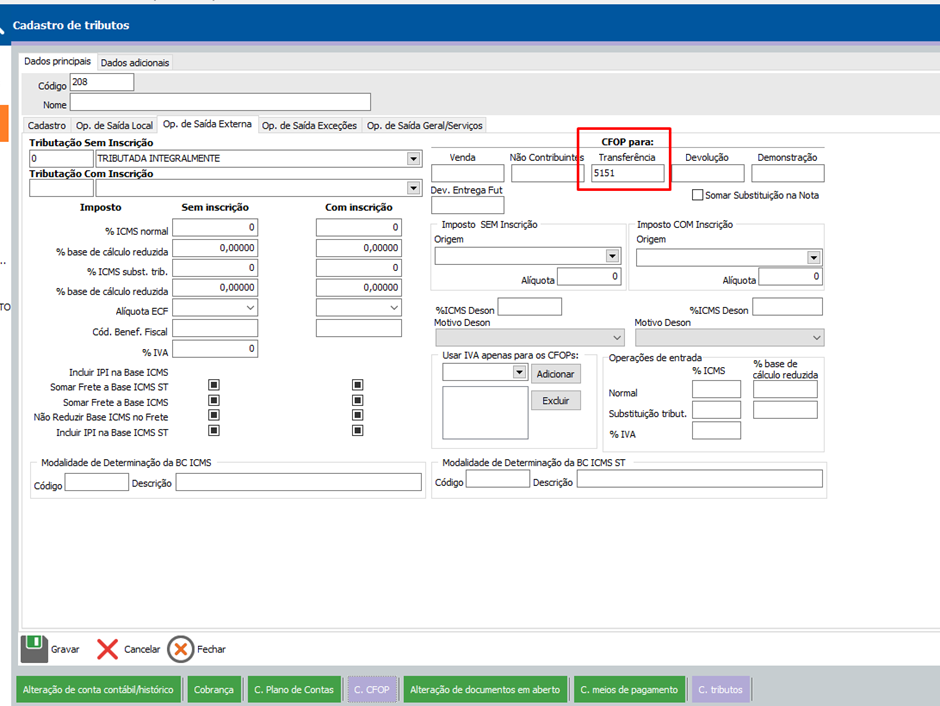Image resolution: width=940 pixels, height=706 pixels.
Task: Open the Op. de Saída Local tab
Action: (x=115, y=126)
